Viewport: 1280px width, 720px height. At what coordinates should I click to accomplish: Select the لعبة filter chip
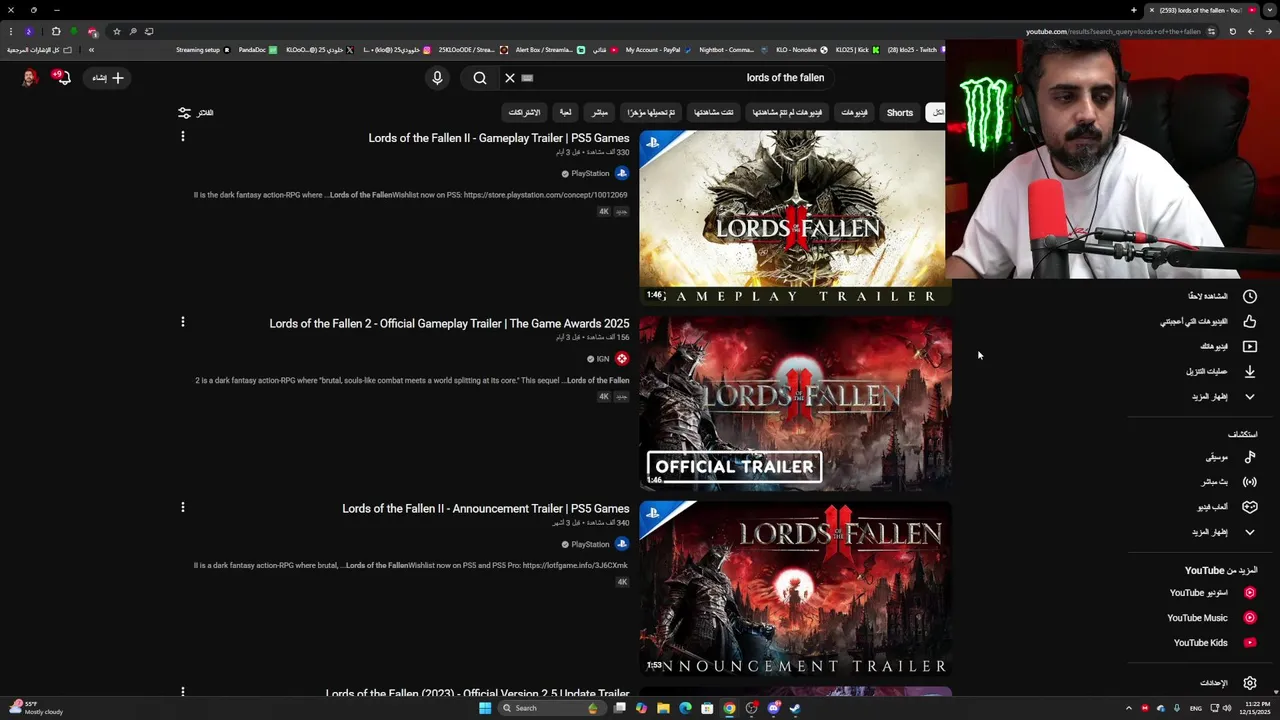tap(565, 113)
